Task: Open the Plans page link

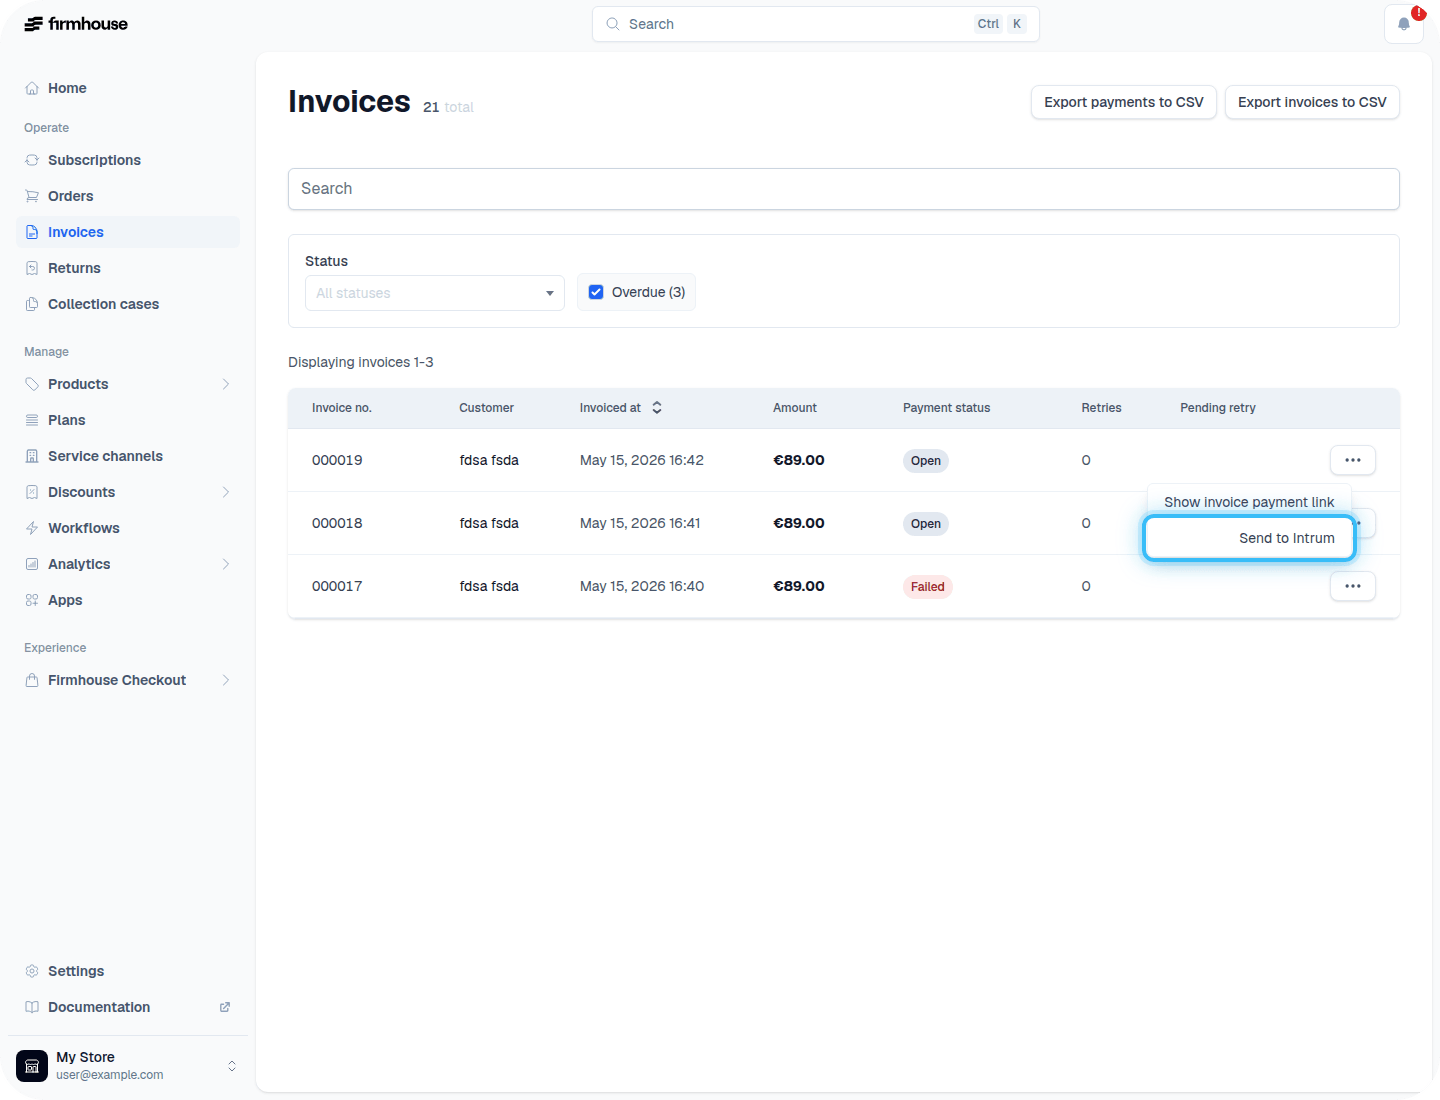Action: tap(128, 420)
